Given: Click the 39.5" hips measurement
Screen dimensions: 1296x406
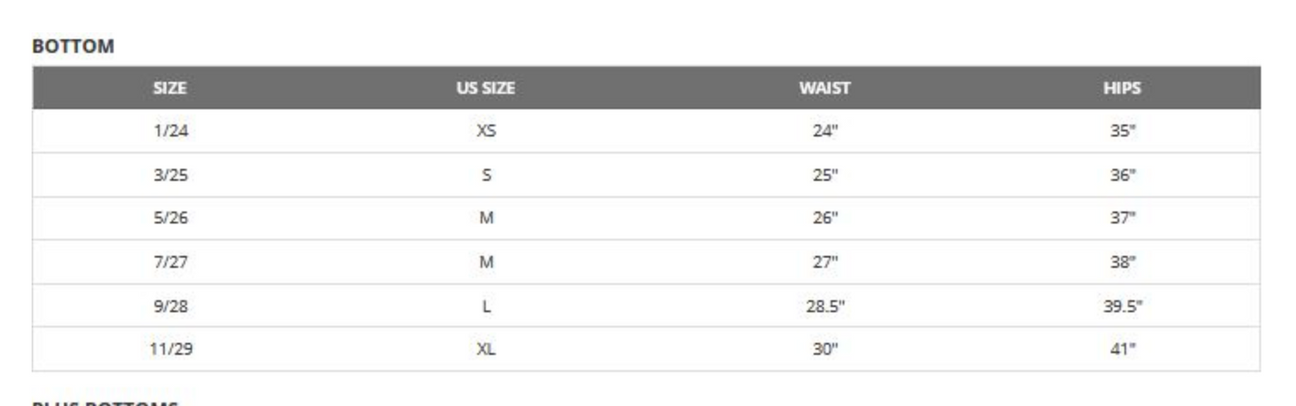Looking at the screenshot, I should 1123,306.
